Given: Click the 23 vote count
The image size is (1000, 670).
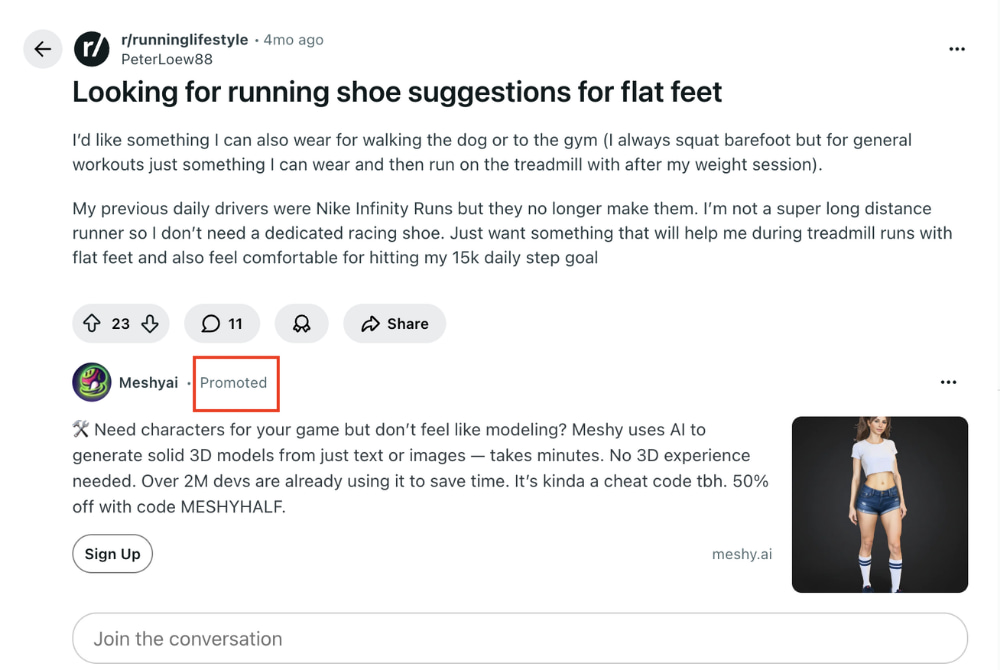Looking at the screenshot, I should [121, 324].
